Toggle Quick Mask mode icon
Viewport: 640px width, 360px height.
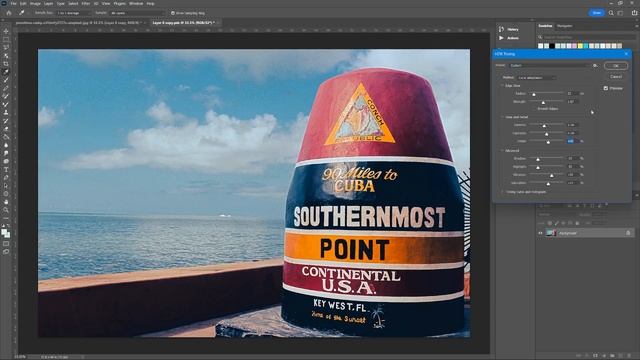click(6, 244)
